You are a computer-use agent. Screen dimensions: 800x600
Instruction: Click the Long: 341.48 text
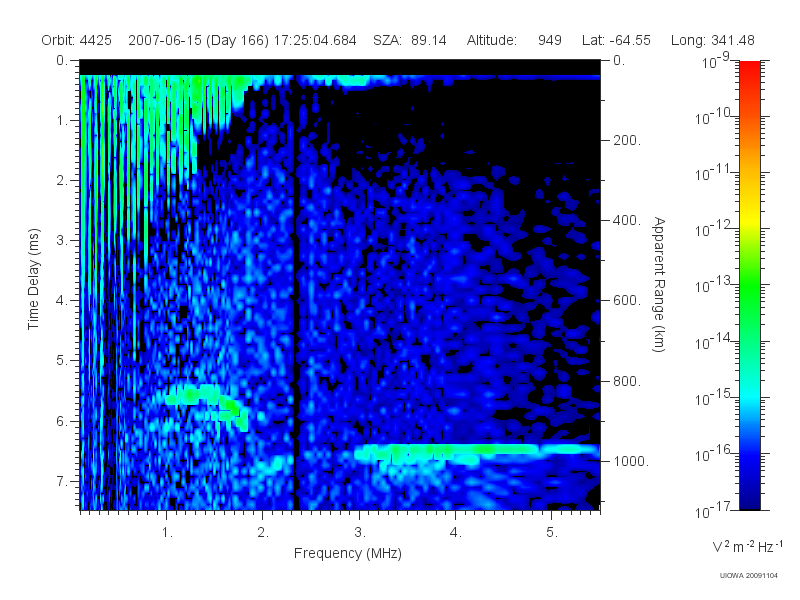coord(713,40)
